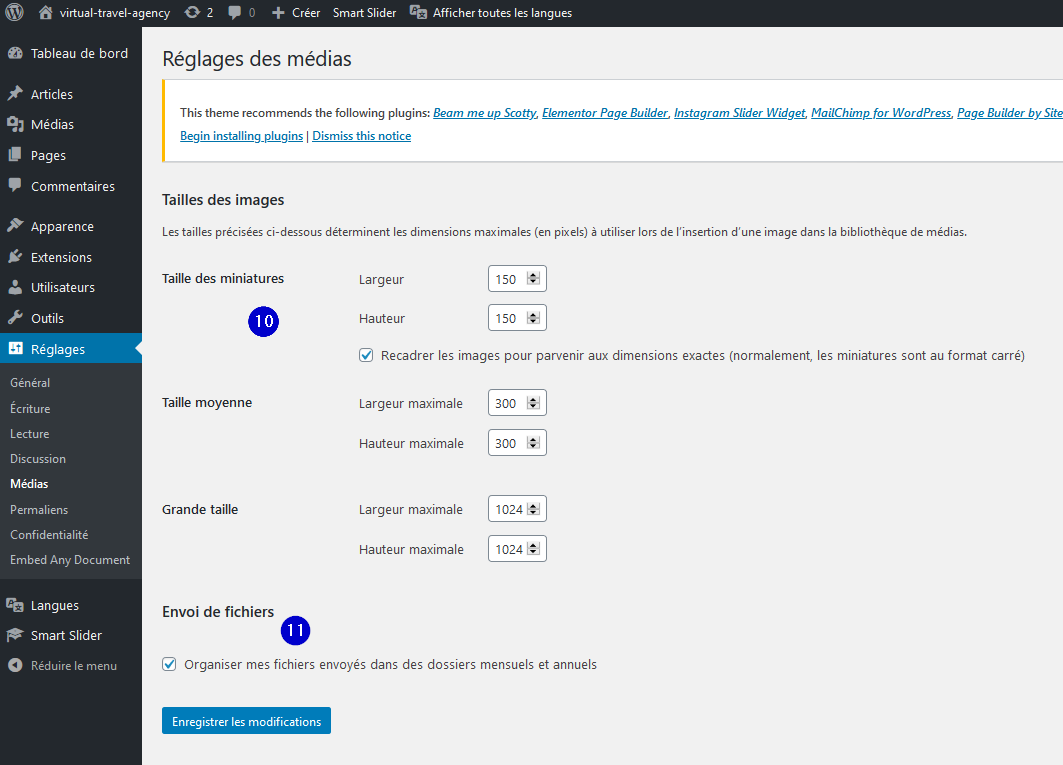Open Embed Any Document settings
The height and width of the screenshot is (765, 1063).
(70, 560)
